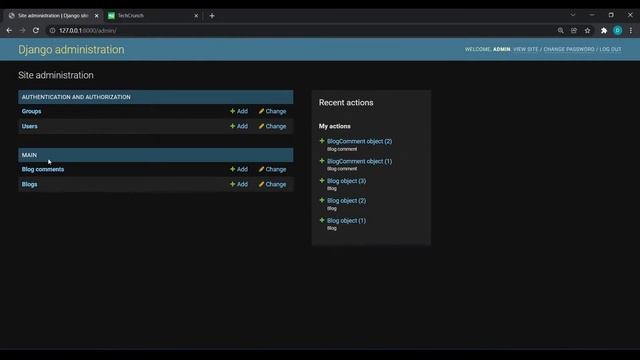This screenshot has width=640, height=360.
Task: Log out of the admin
Action: (610, 49)
